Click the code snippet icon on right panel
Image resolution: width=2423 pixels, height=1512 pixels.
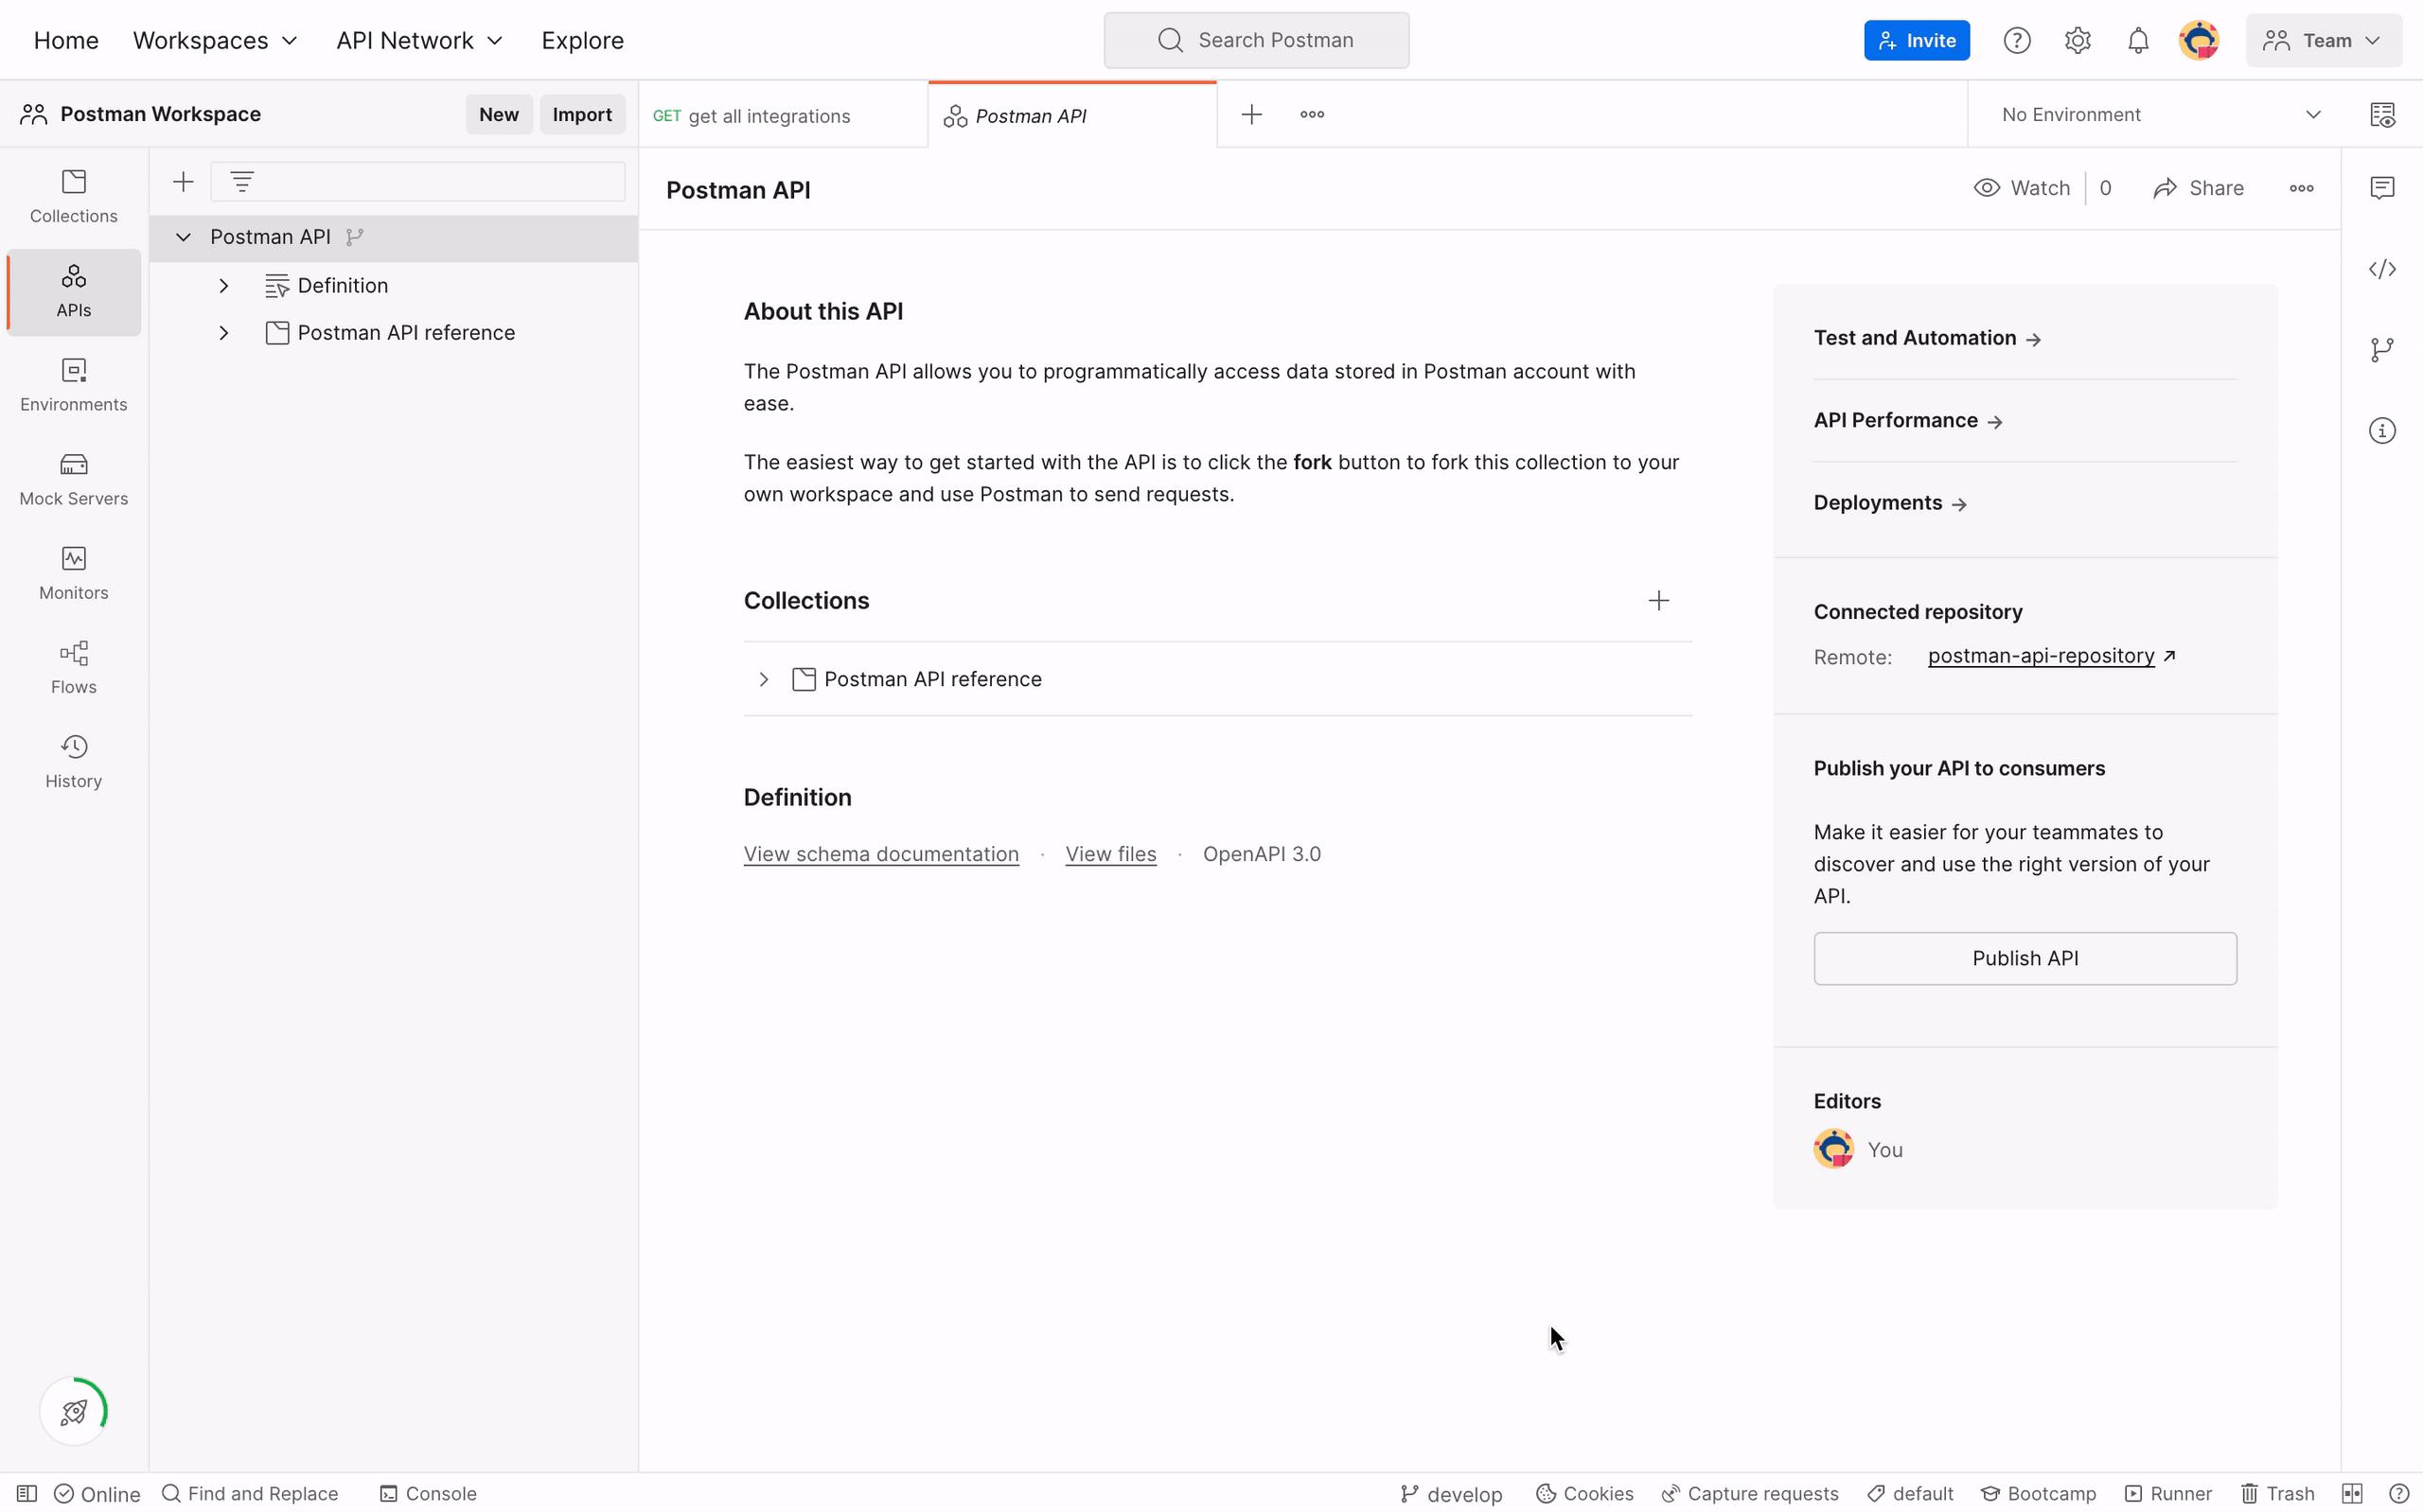2383,269
